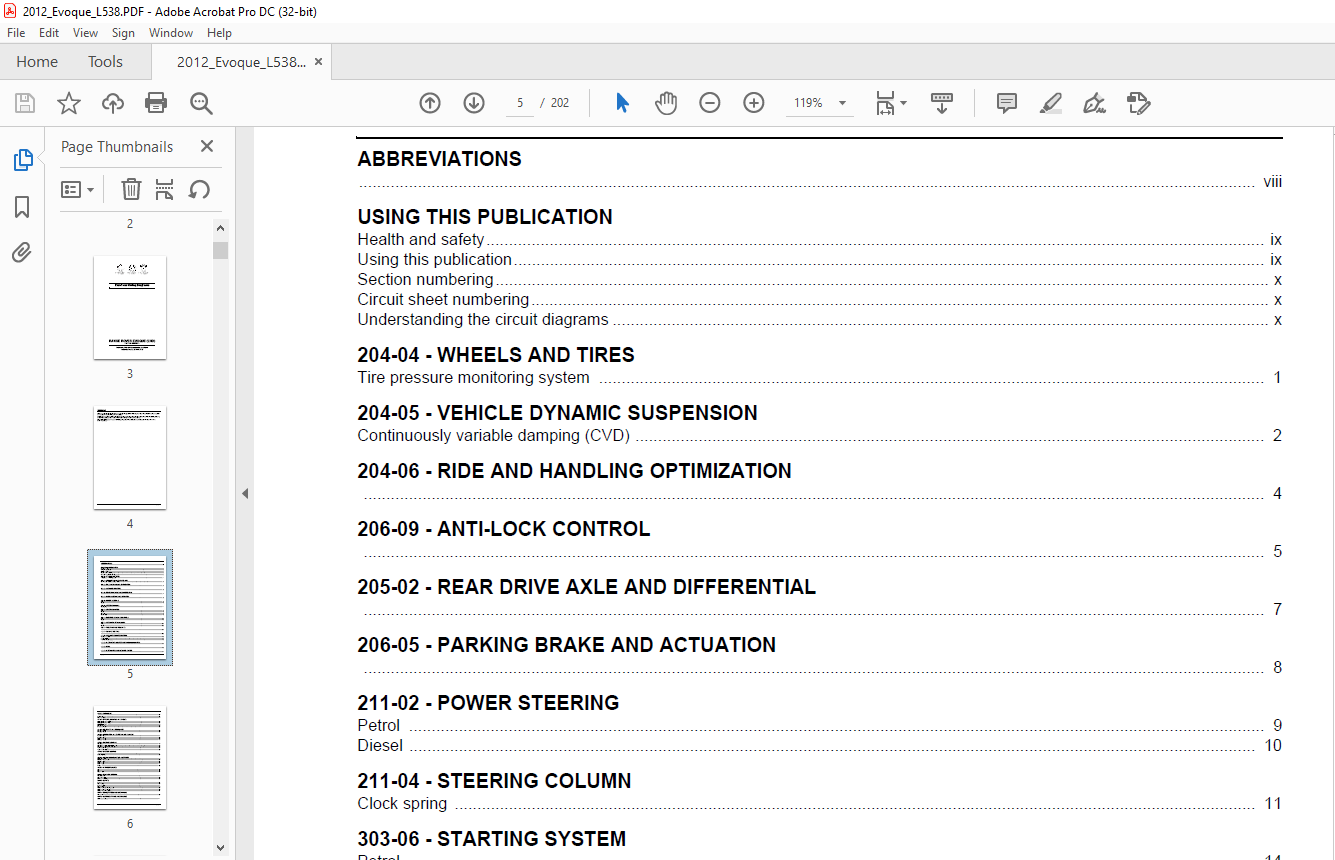Click the Save file icon
1335x860 pixels.
25,103
